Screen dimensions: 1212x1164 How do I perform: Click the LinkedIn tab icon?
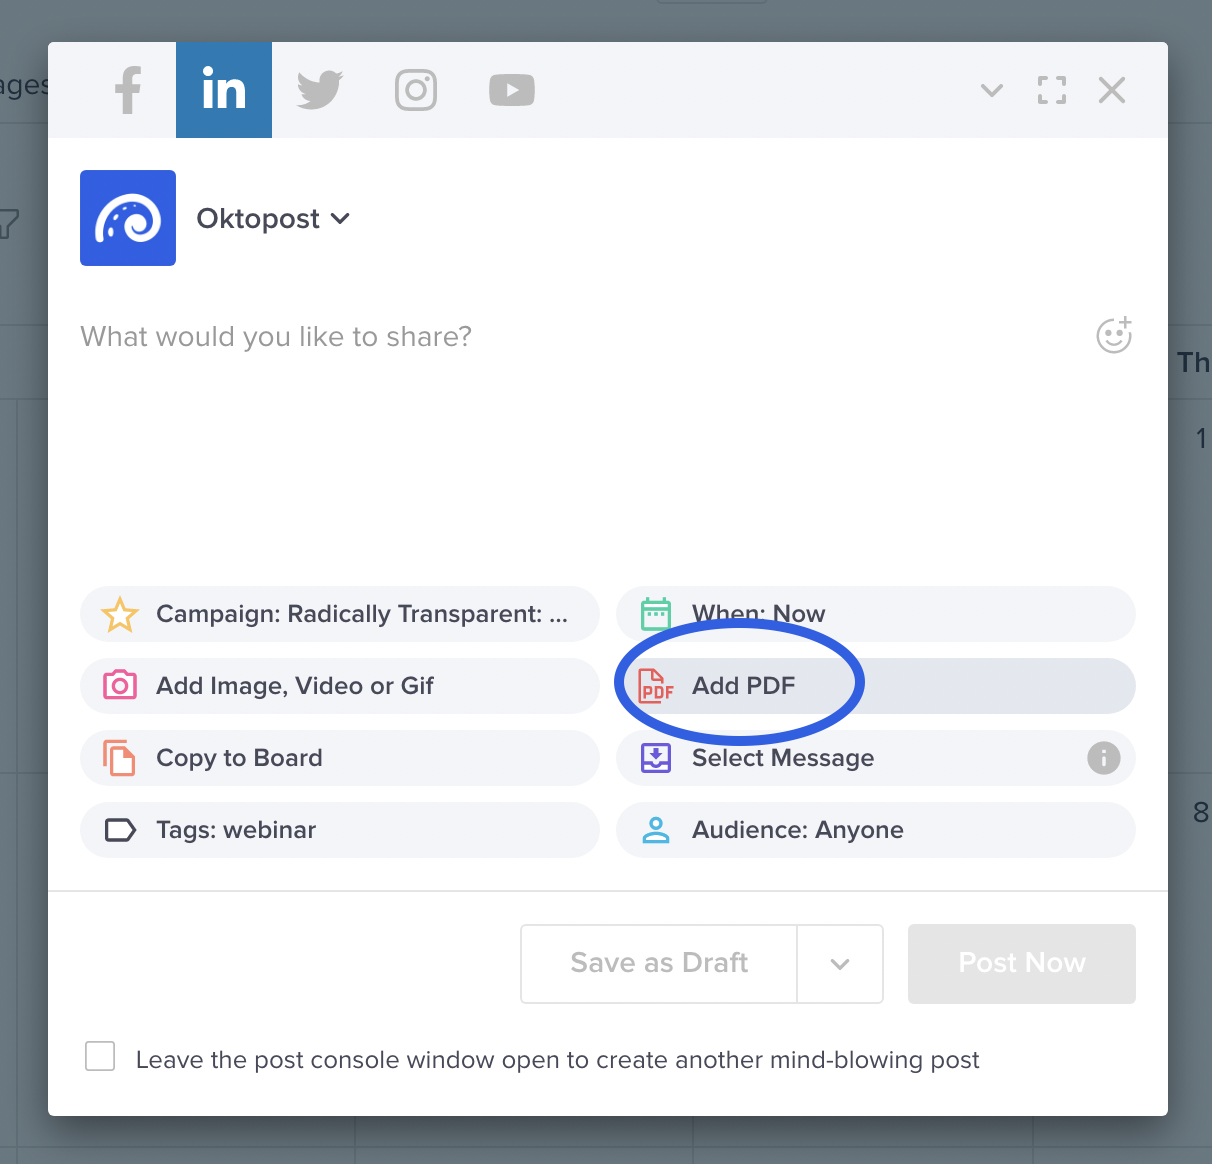[x=224, y=90]
